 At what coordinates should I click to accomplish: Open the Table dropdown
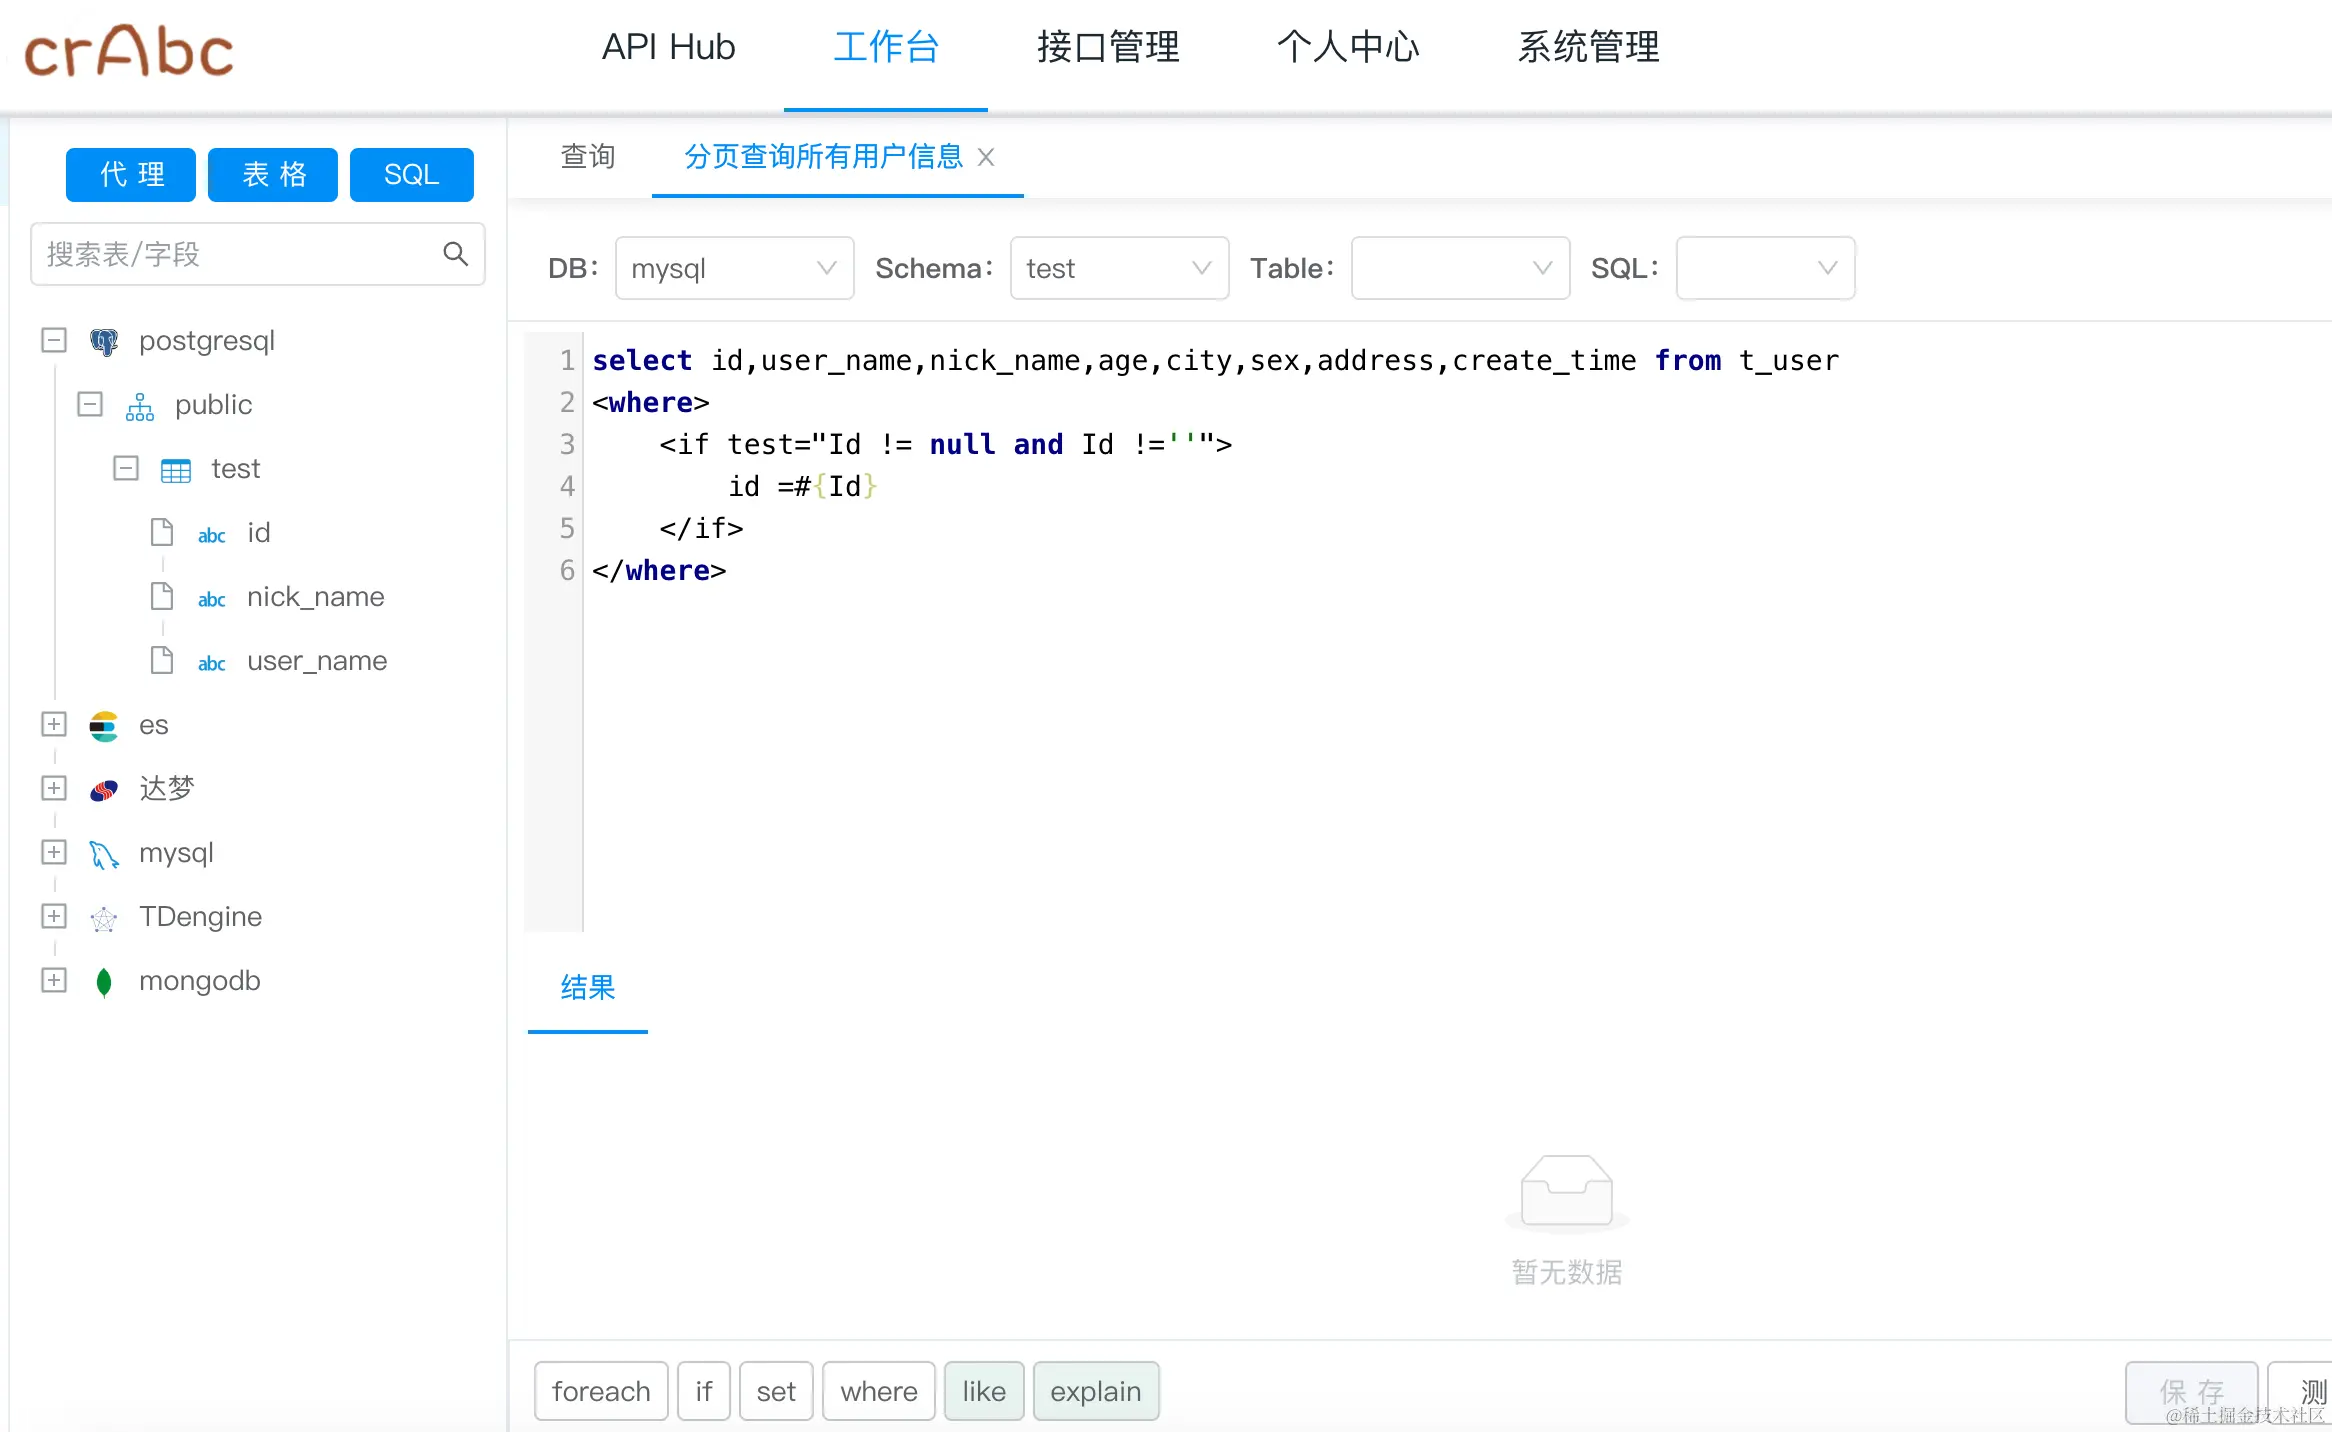tap(1459, 268)
